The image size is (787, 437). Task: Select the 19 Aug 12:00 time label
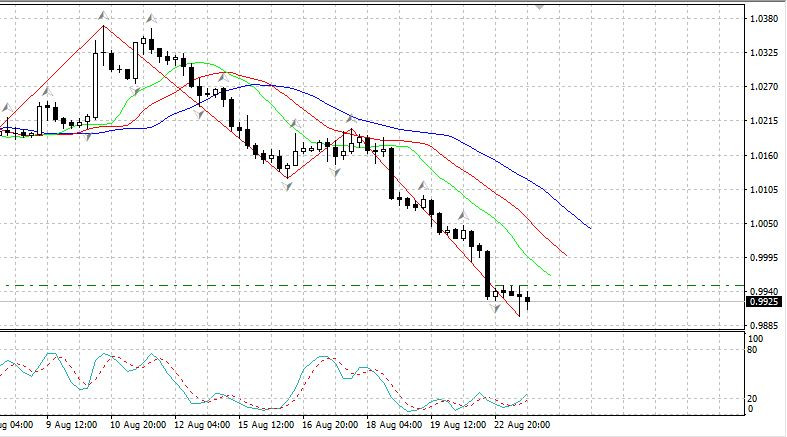458,425
